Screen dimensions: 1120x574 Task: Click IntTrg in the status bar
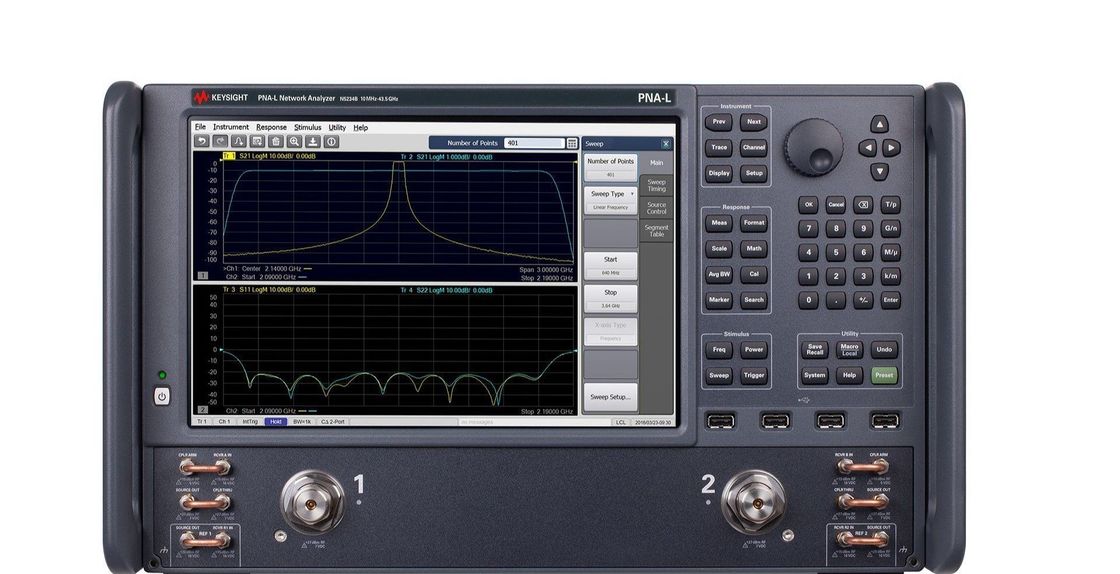(250, 422)
